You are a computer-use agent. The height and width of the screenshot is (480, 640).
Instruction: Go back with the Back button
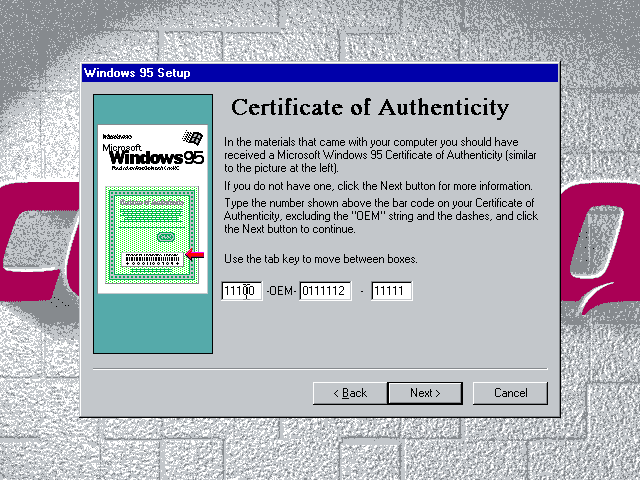coord(350,393)
